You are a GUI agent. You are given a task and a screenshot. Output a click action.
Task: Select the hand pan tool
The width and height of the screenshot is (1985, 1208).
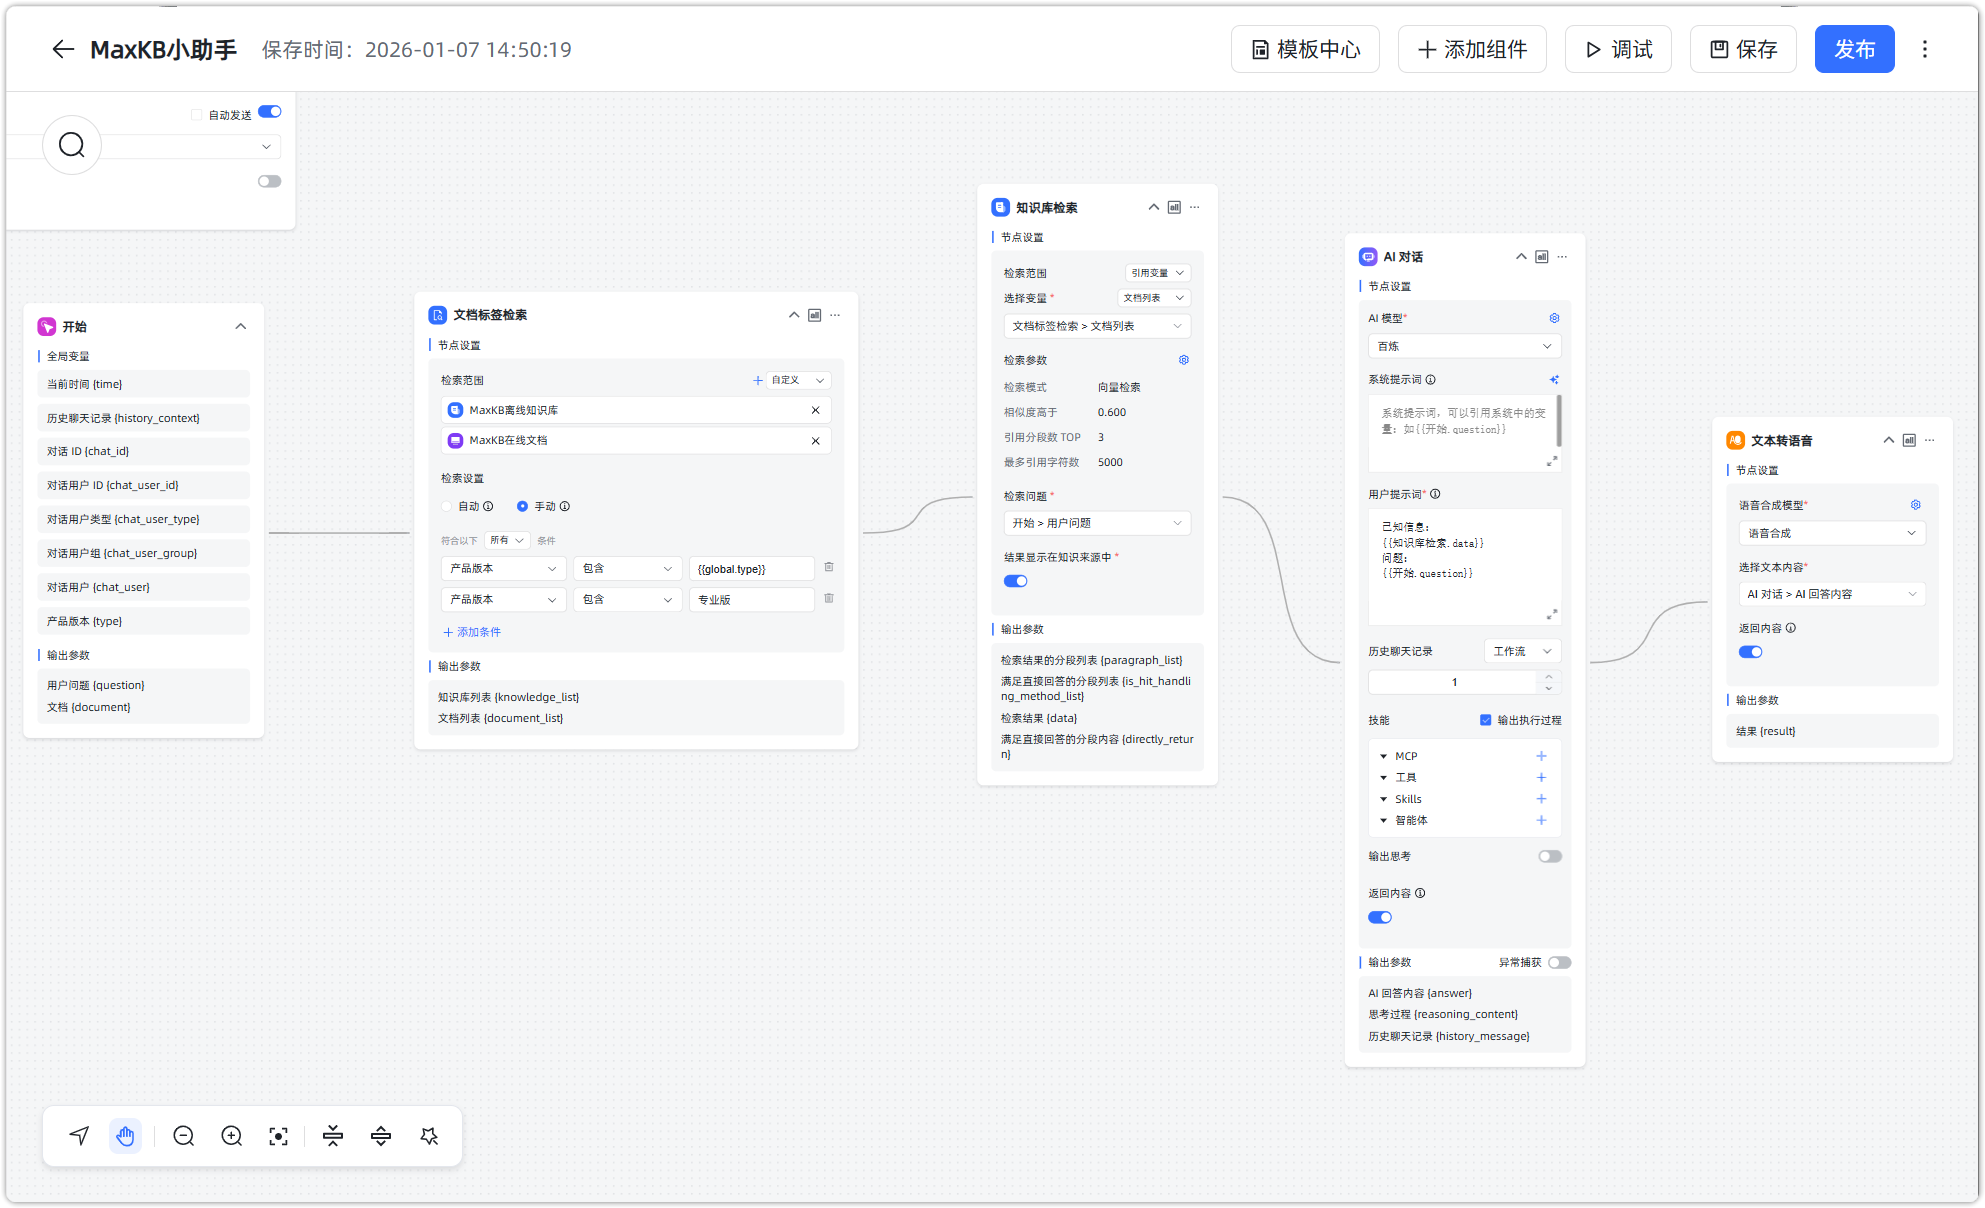pos(125,1136)
